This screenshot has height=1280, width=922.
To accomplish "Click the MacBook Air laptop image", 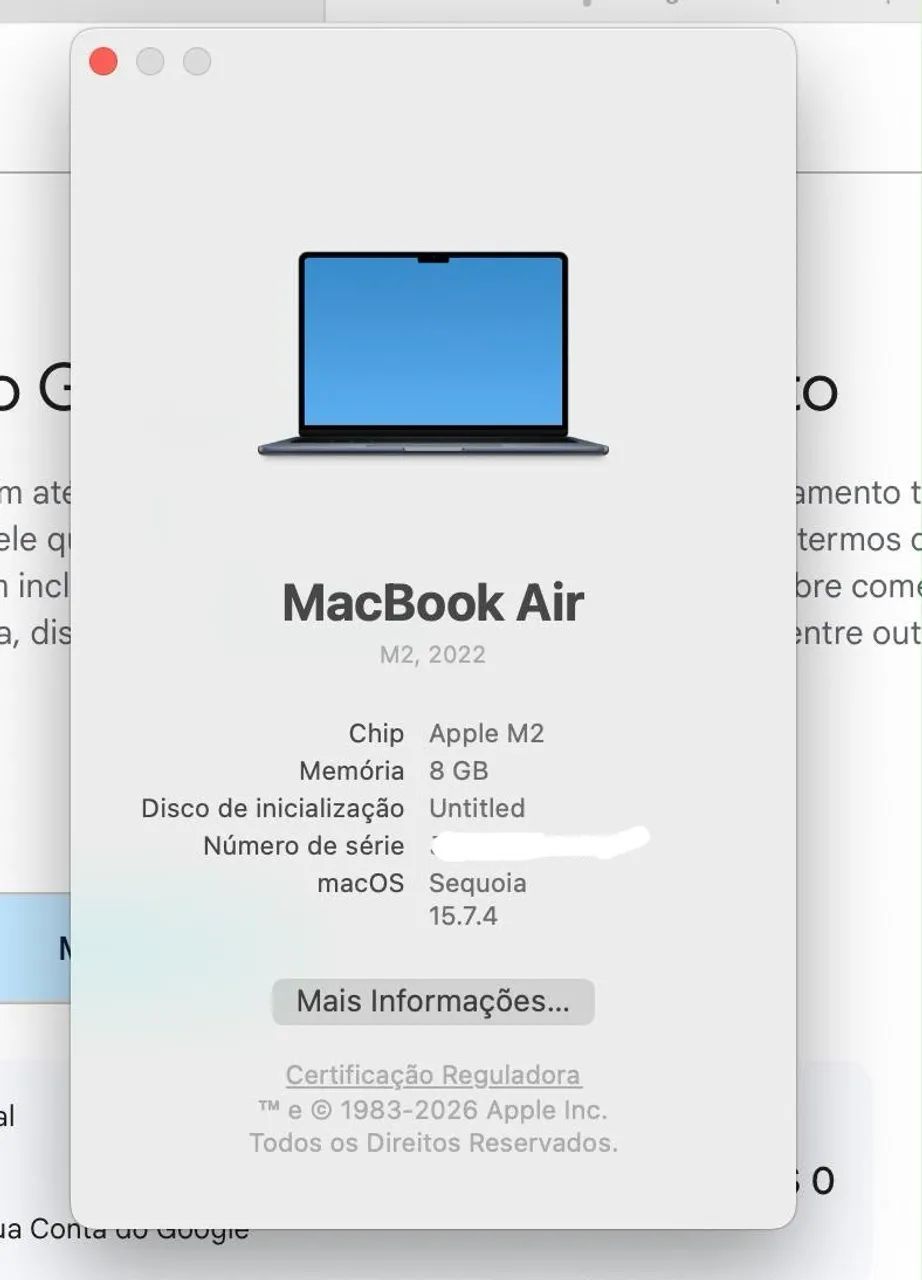I will tap(433, 354).
